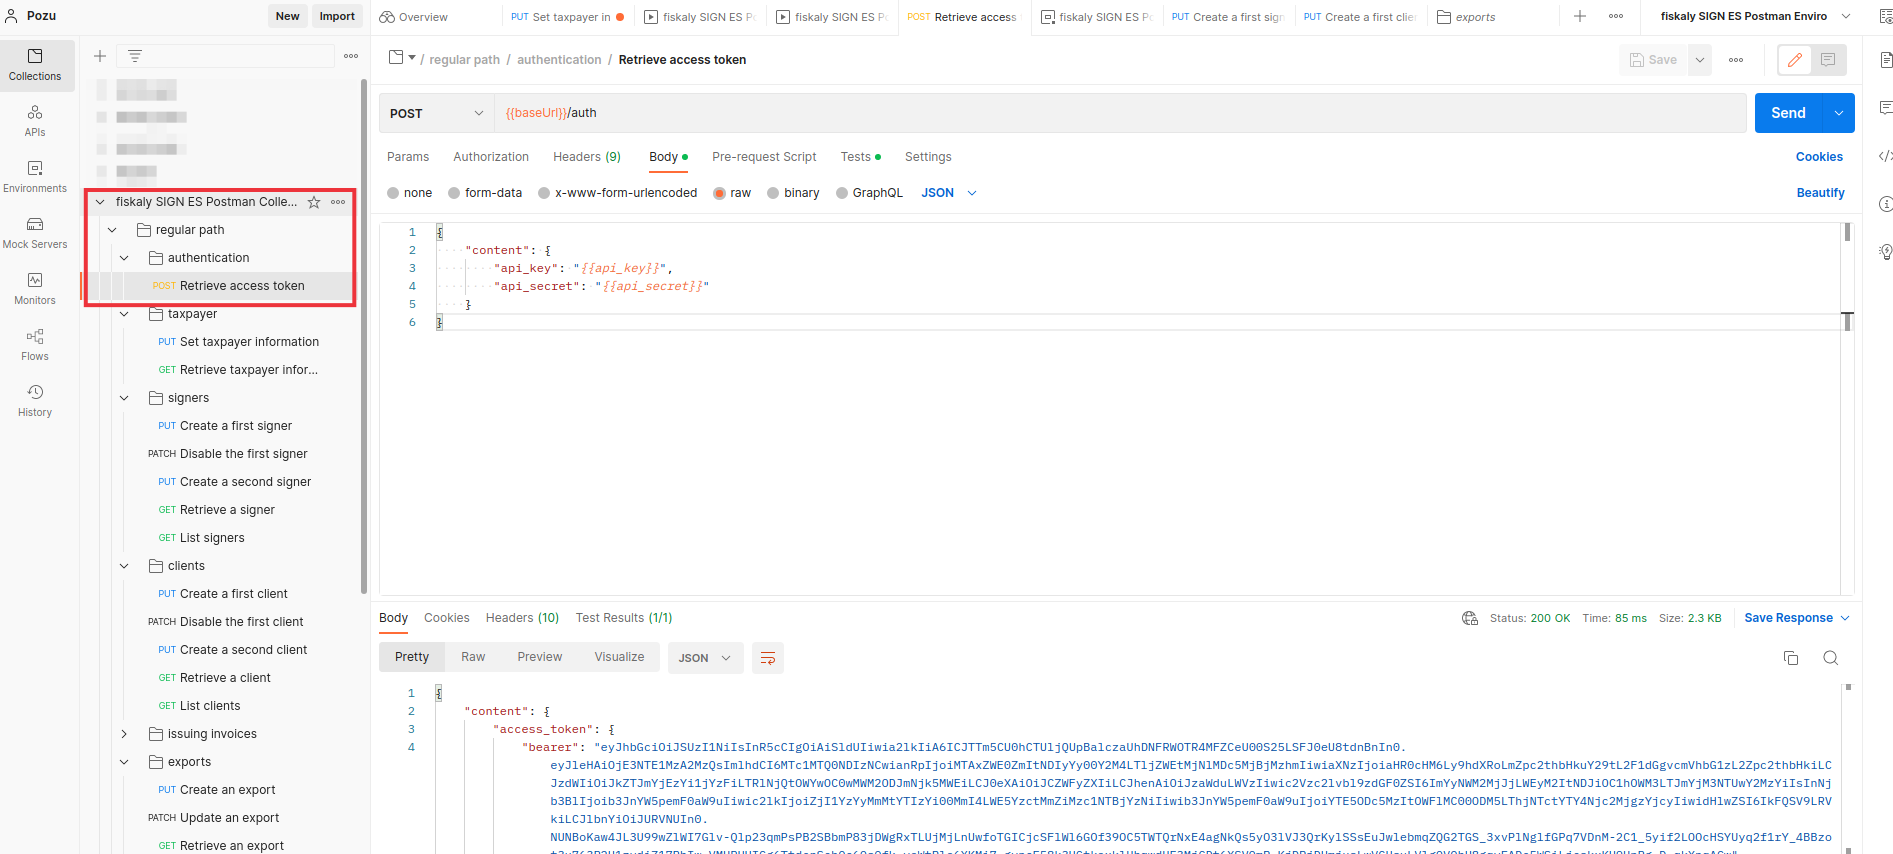View the Test Results (1/1) tab

624,618
